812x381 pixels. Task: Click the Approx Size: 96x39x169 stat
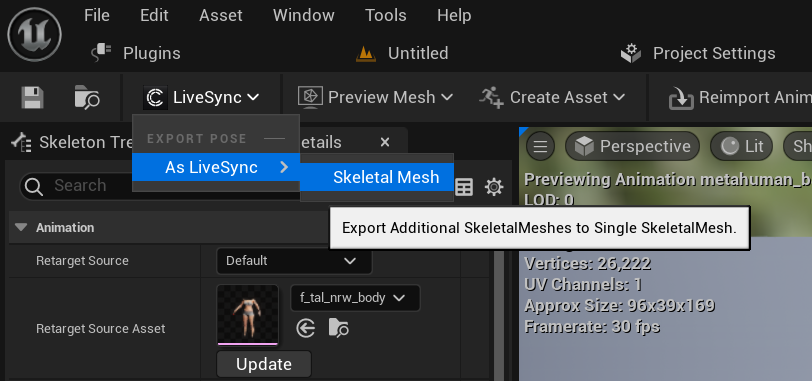(x=619, y=305)
